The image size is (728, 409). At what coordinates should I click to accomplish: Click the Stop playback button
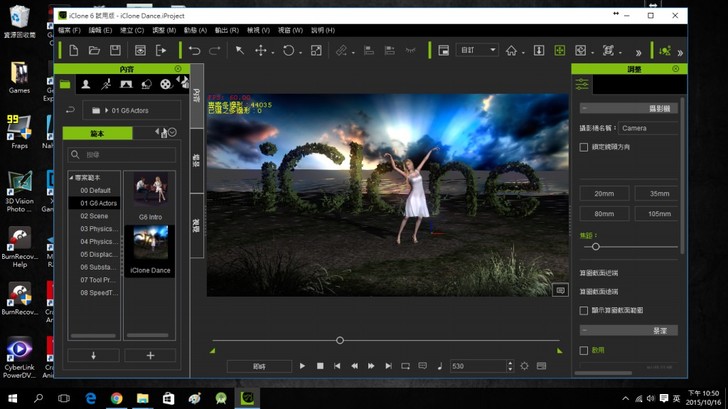(x=320, y=366)
